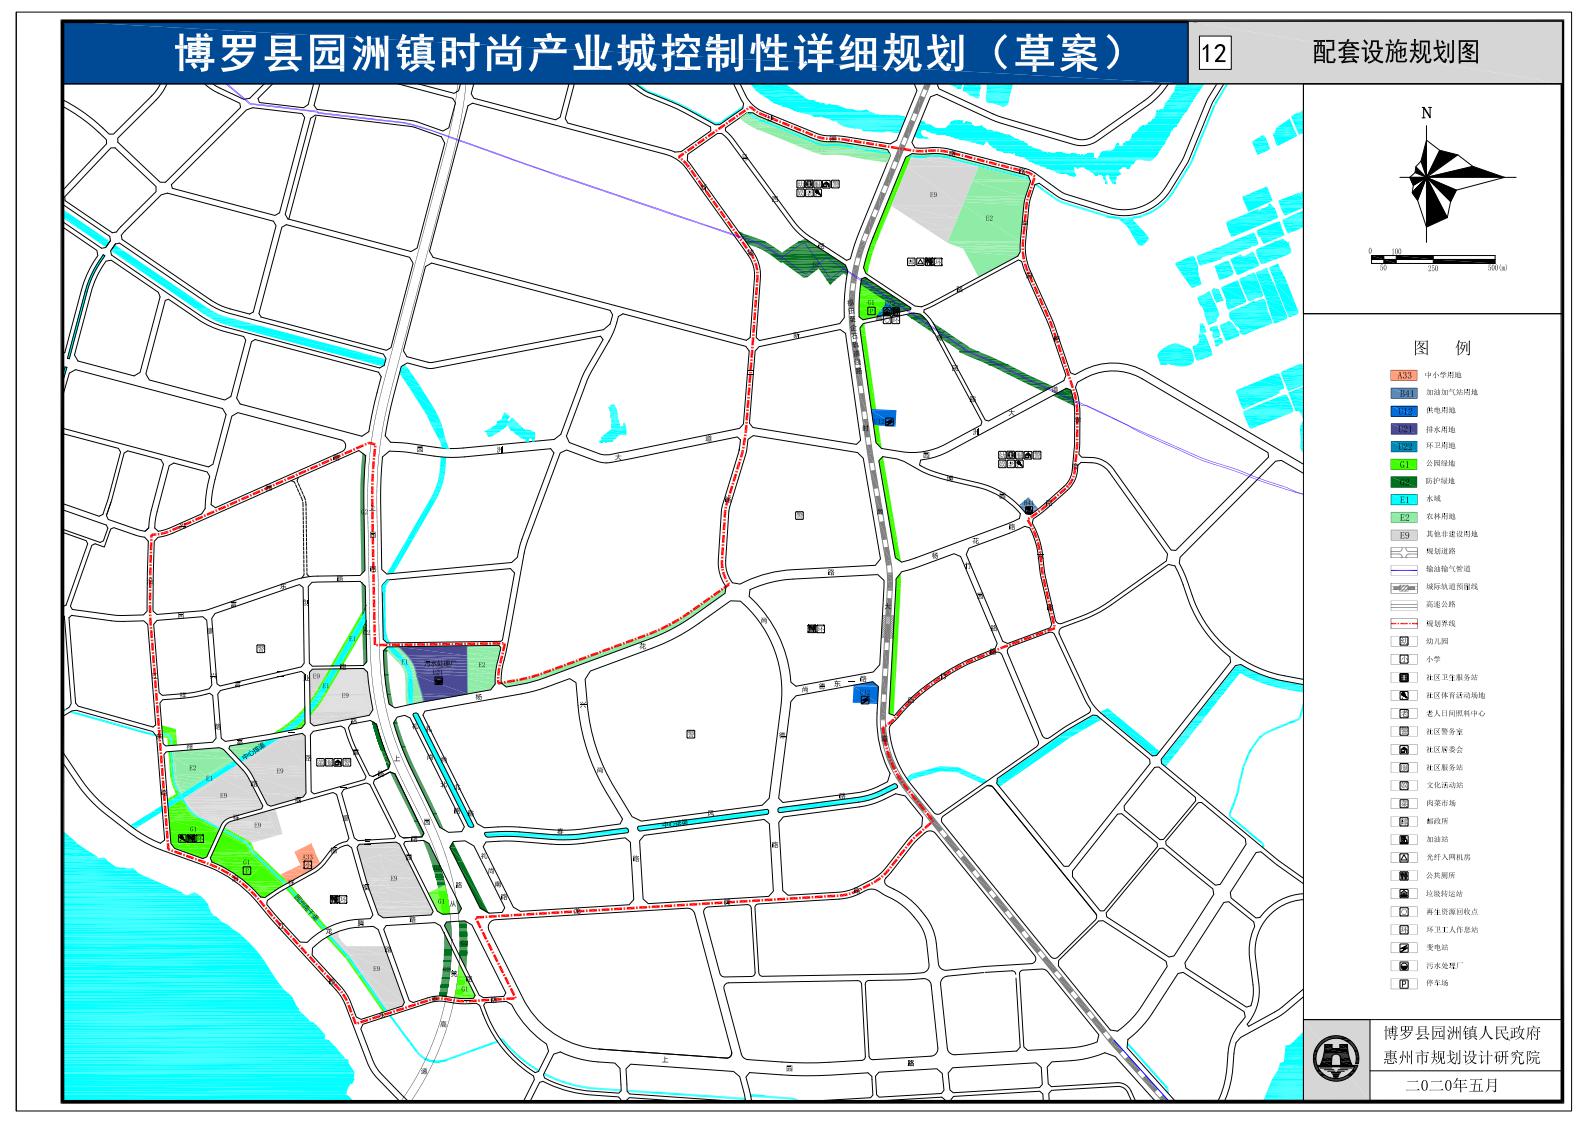
Task: Click the parking lot (停车场) legend icon
Action: click(x=1404, y=984)
